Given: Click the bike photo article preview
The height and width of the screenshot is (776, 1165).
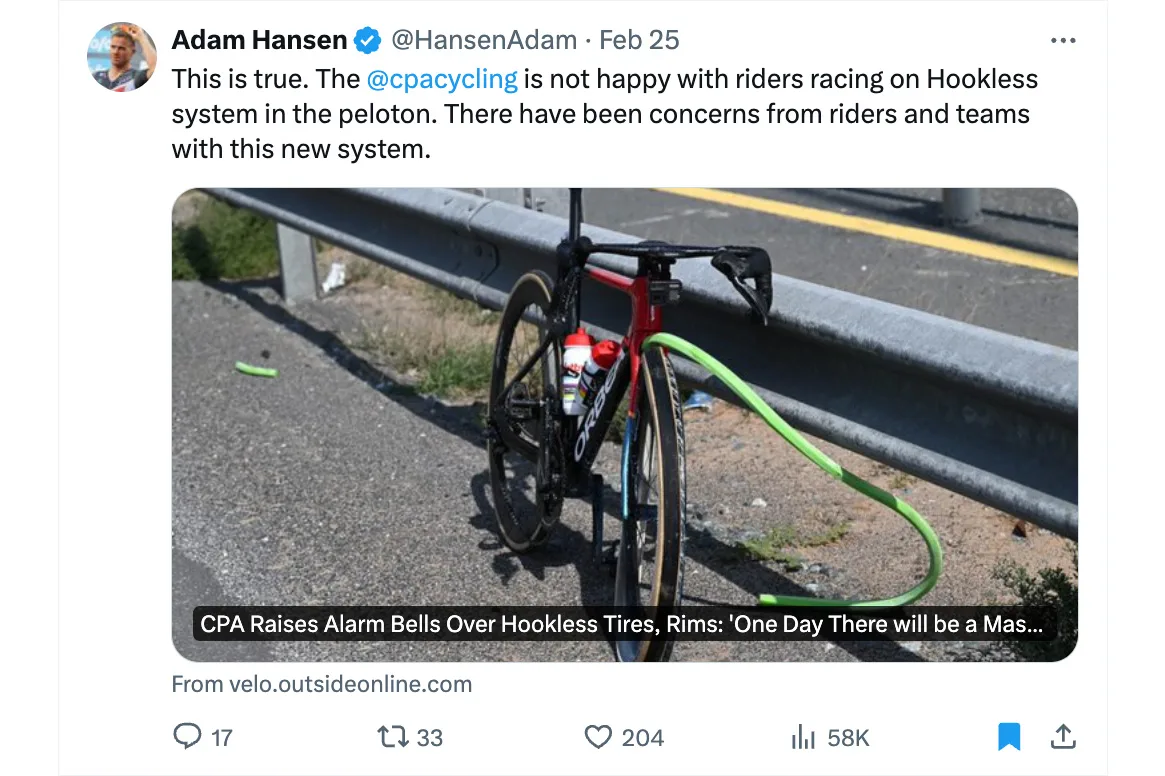Looking at the screenshot, I should pos(624,400).
